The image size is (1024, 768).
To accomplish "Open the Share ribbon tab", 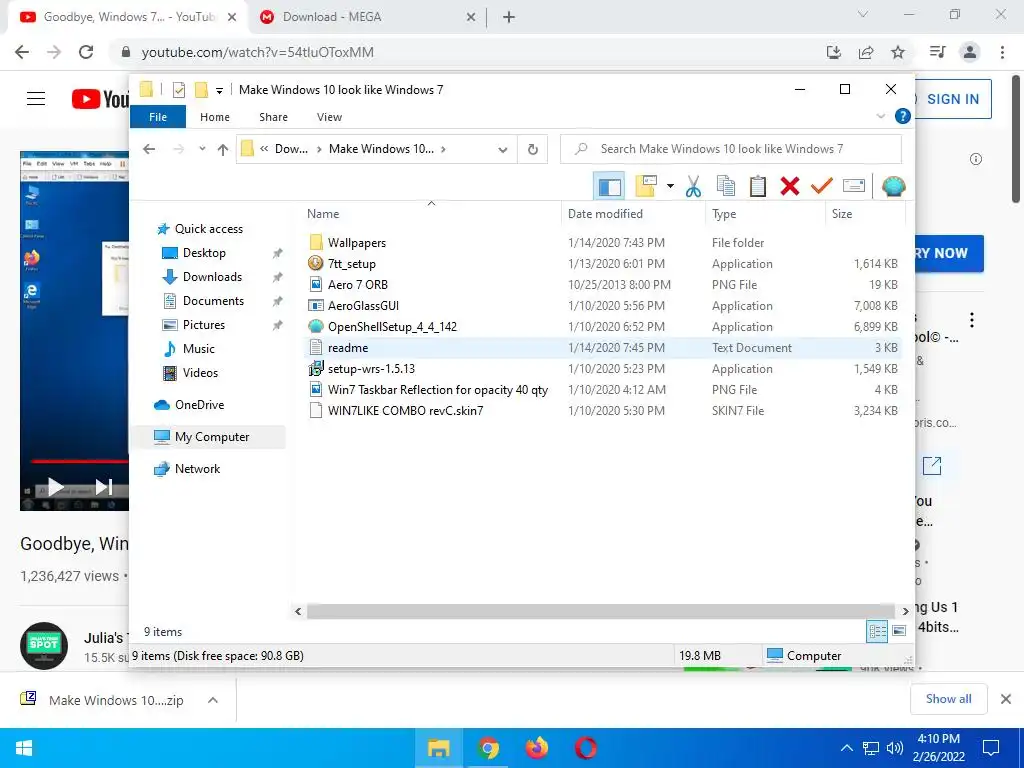I will 273,117.
